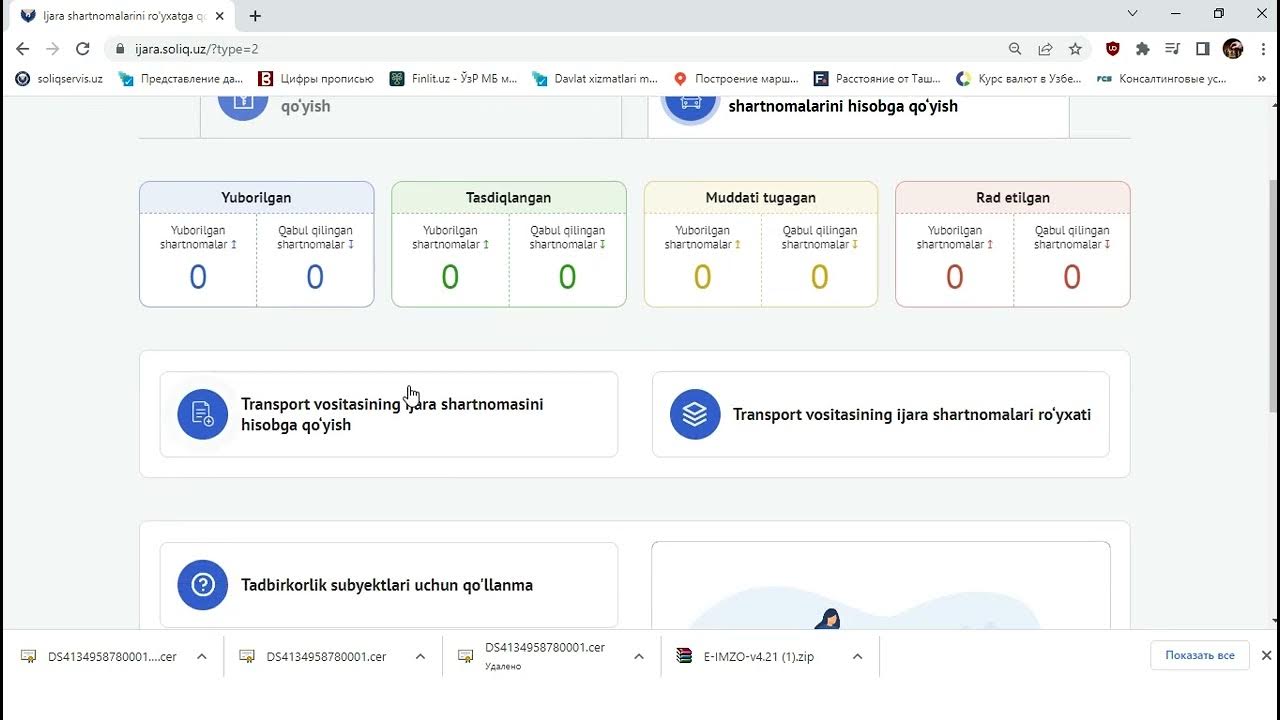1280x720 pixels.
Task: Open the Finlit.uz bookmark
Action: coord(454,79)
